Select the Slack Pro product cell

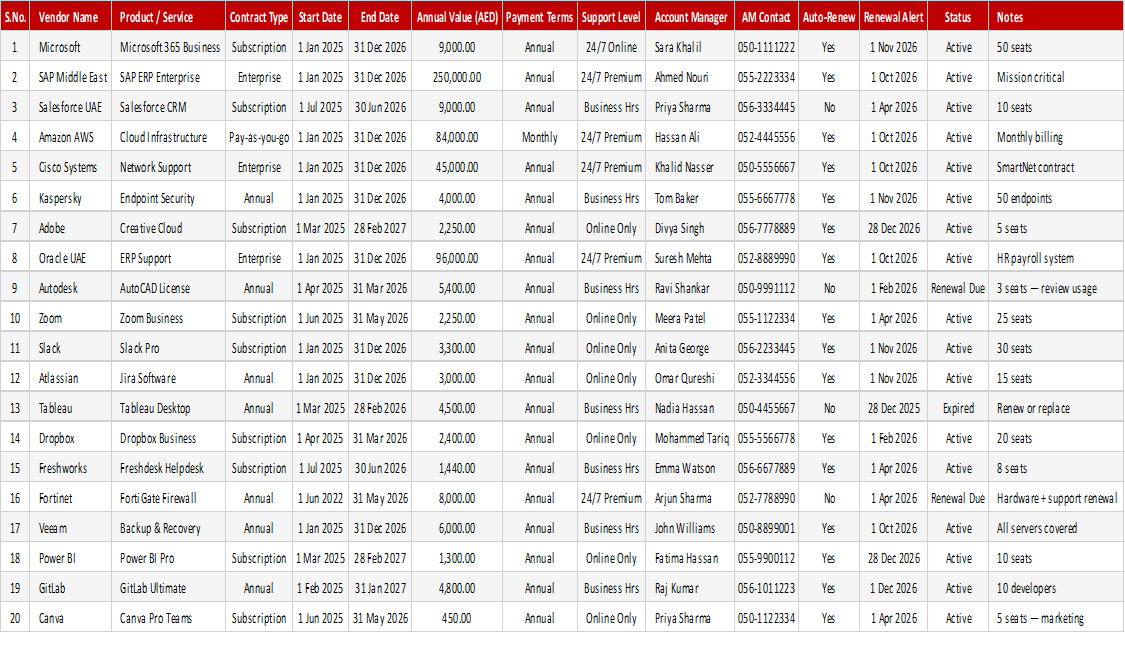(x=168, y=349)
